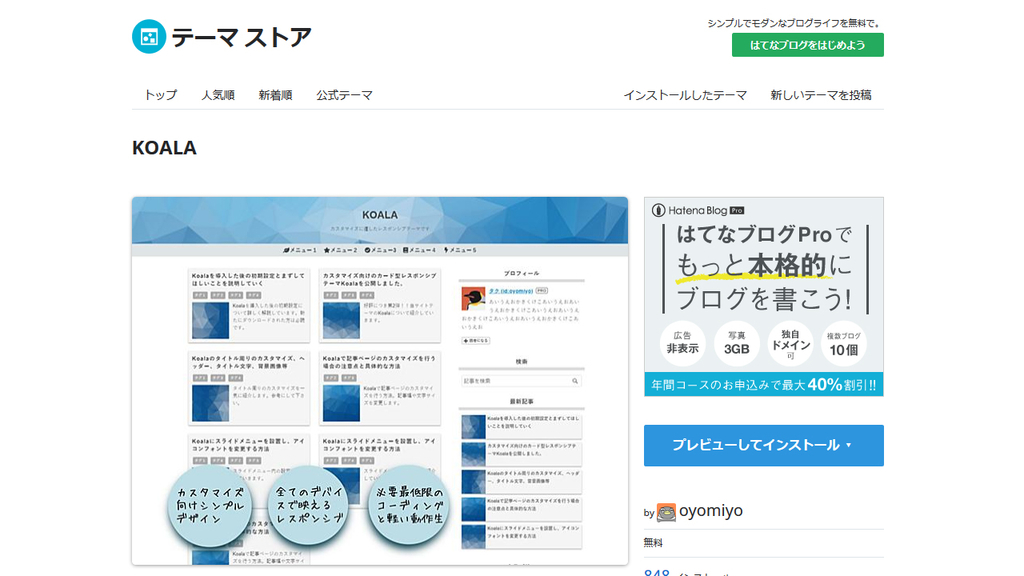Click the 独自ドメイン circle in the ad
The image size is (1024, 576).
pyautogui.click(x=790, y=343)
